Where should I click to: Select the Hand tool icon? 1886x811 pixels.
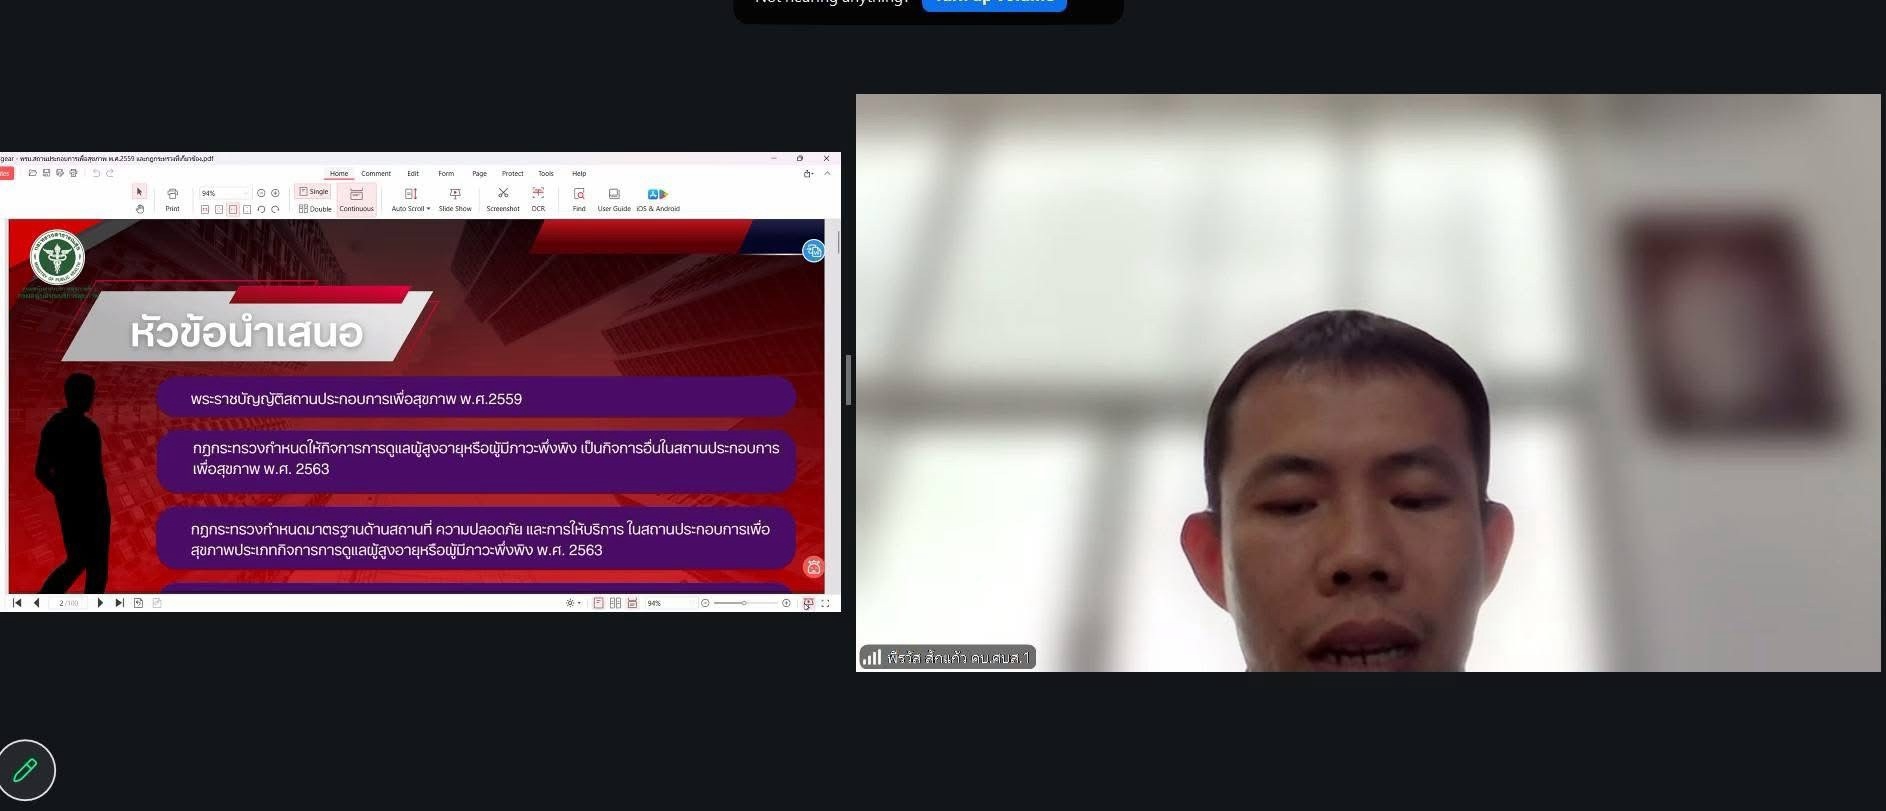(140, 209)
